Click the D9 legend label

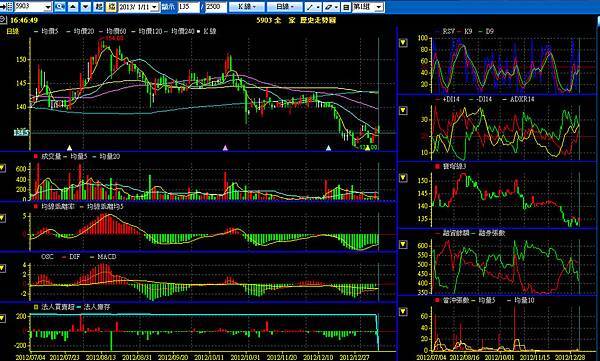coord(489,31)
